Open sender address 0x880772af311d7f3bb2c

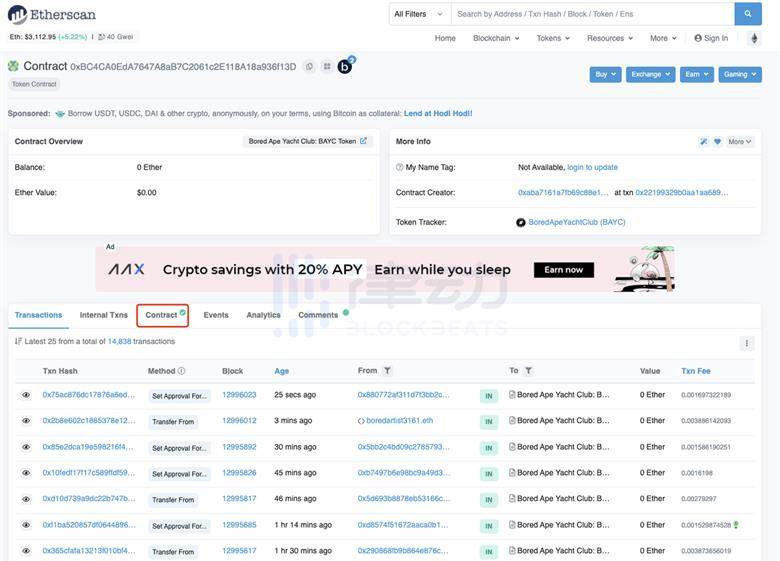pos(403,395)
